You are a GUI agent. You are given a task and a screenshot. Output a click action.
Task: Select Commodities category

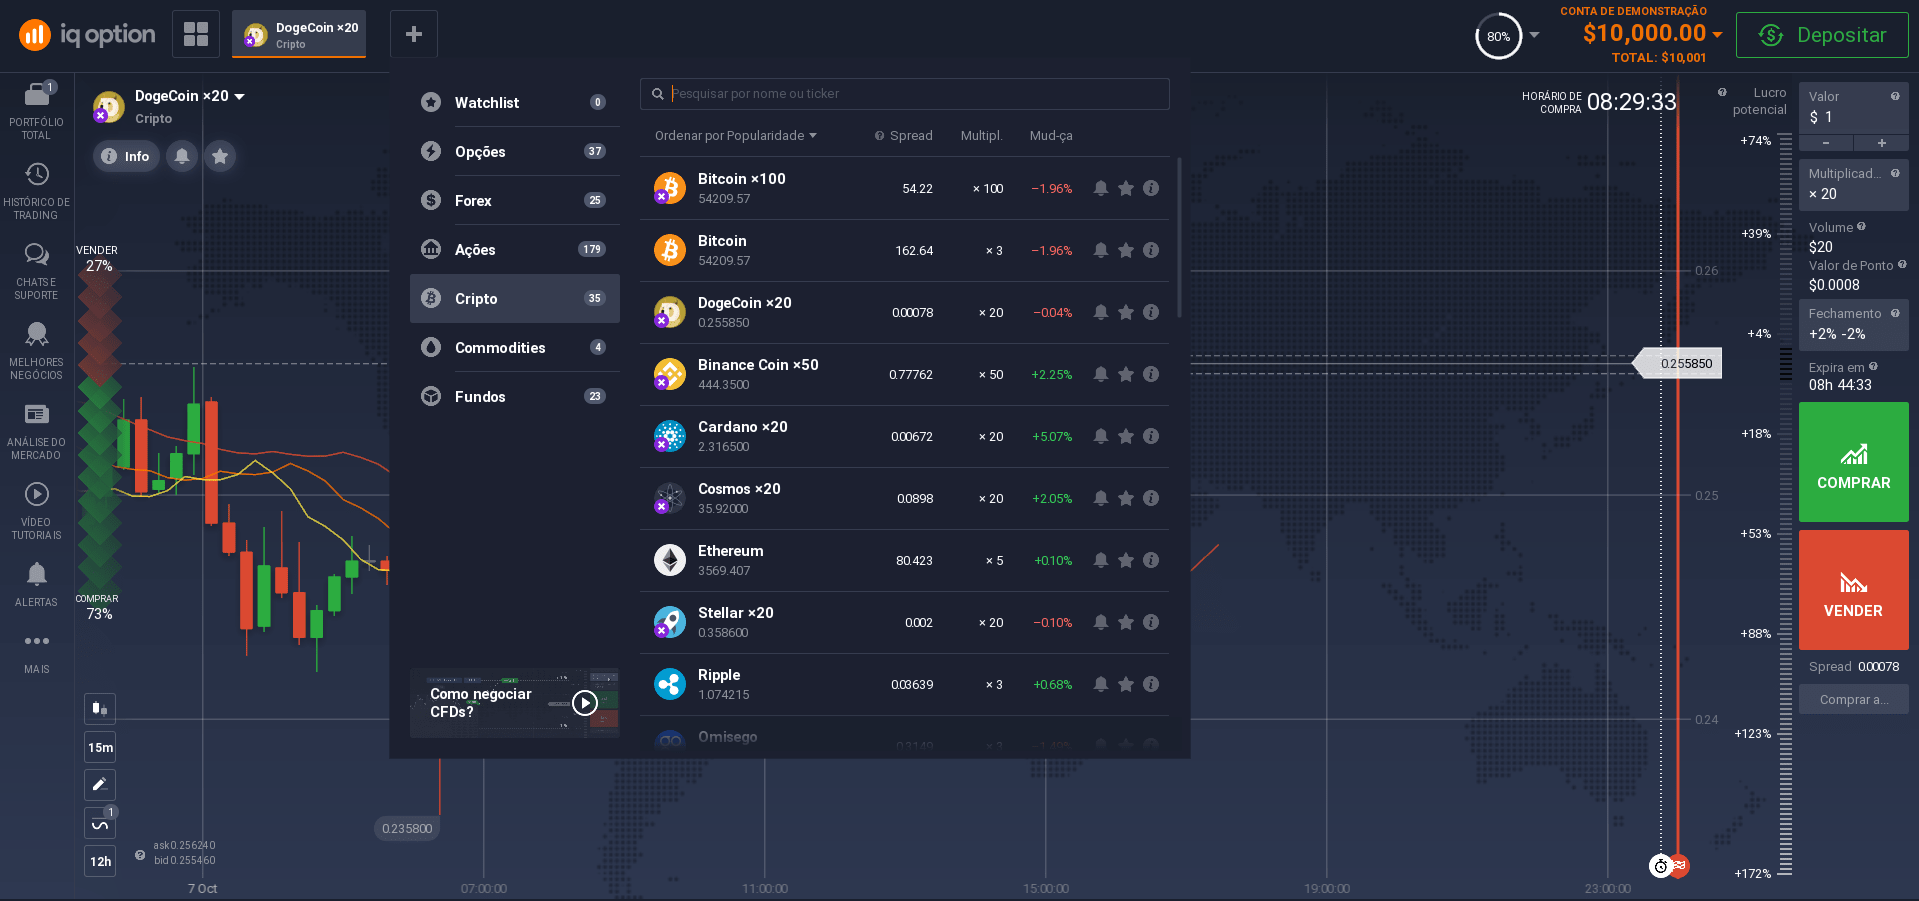tap(514, 347)
